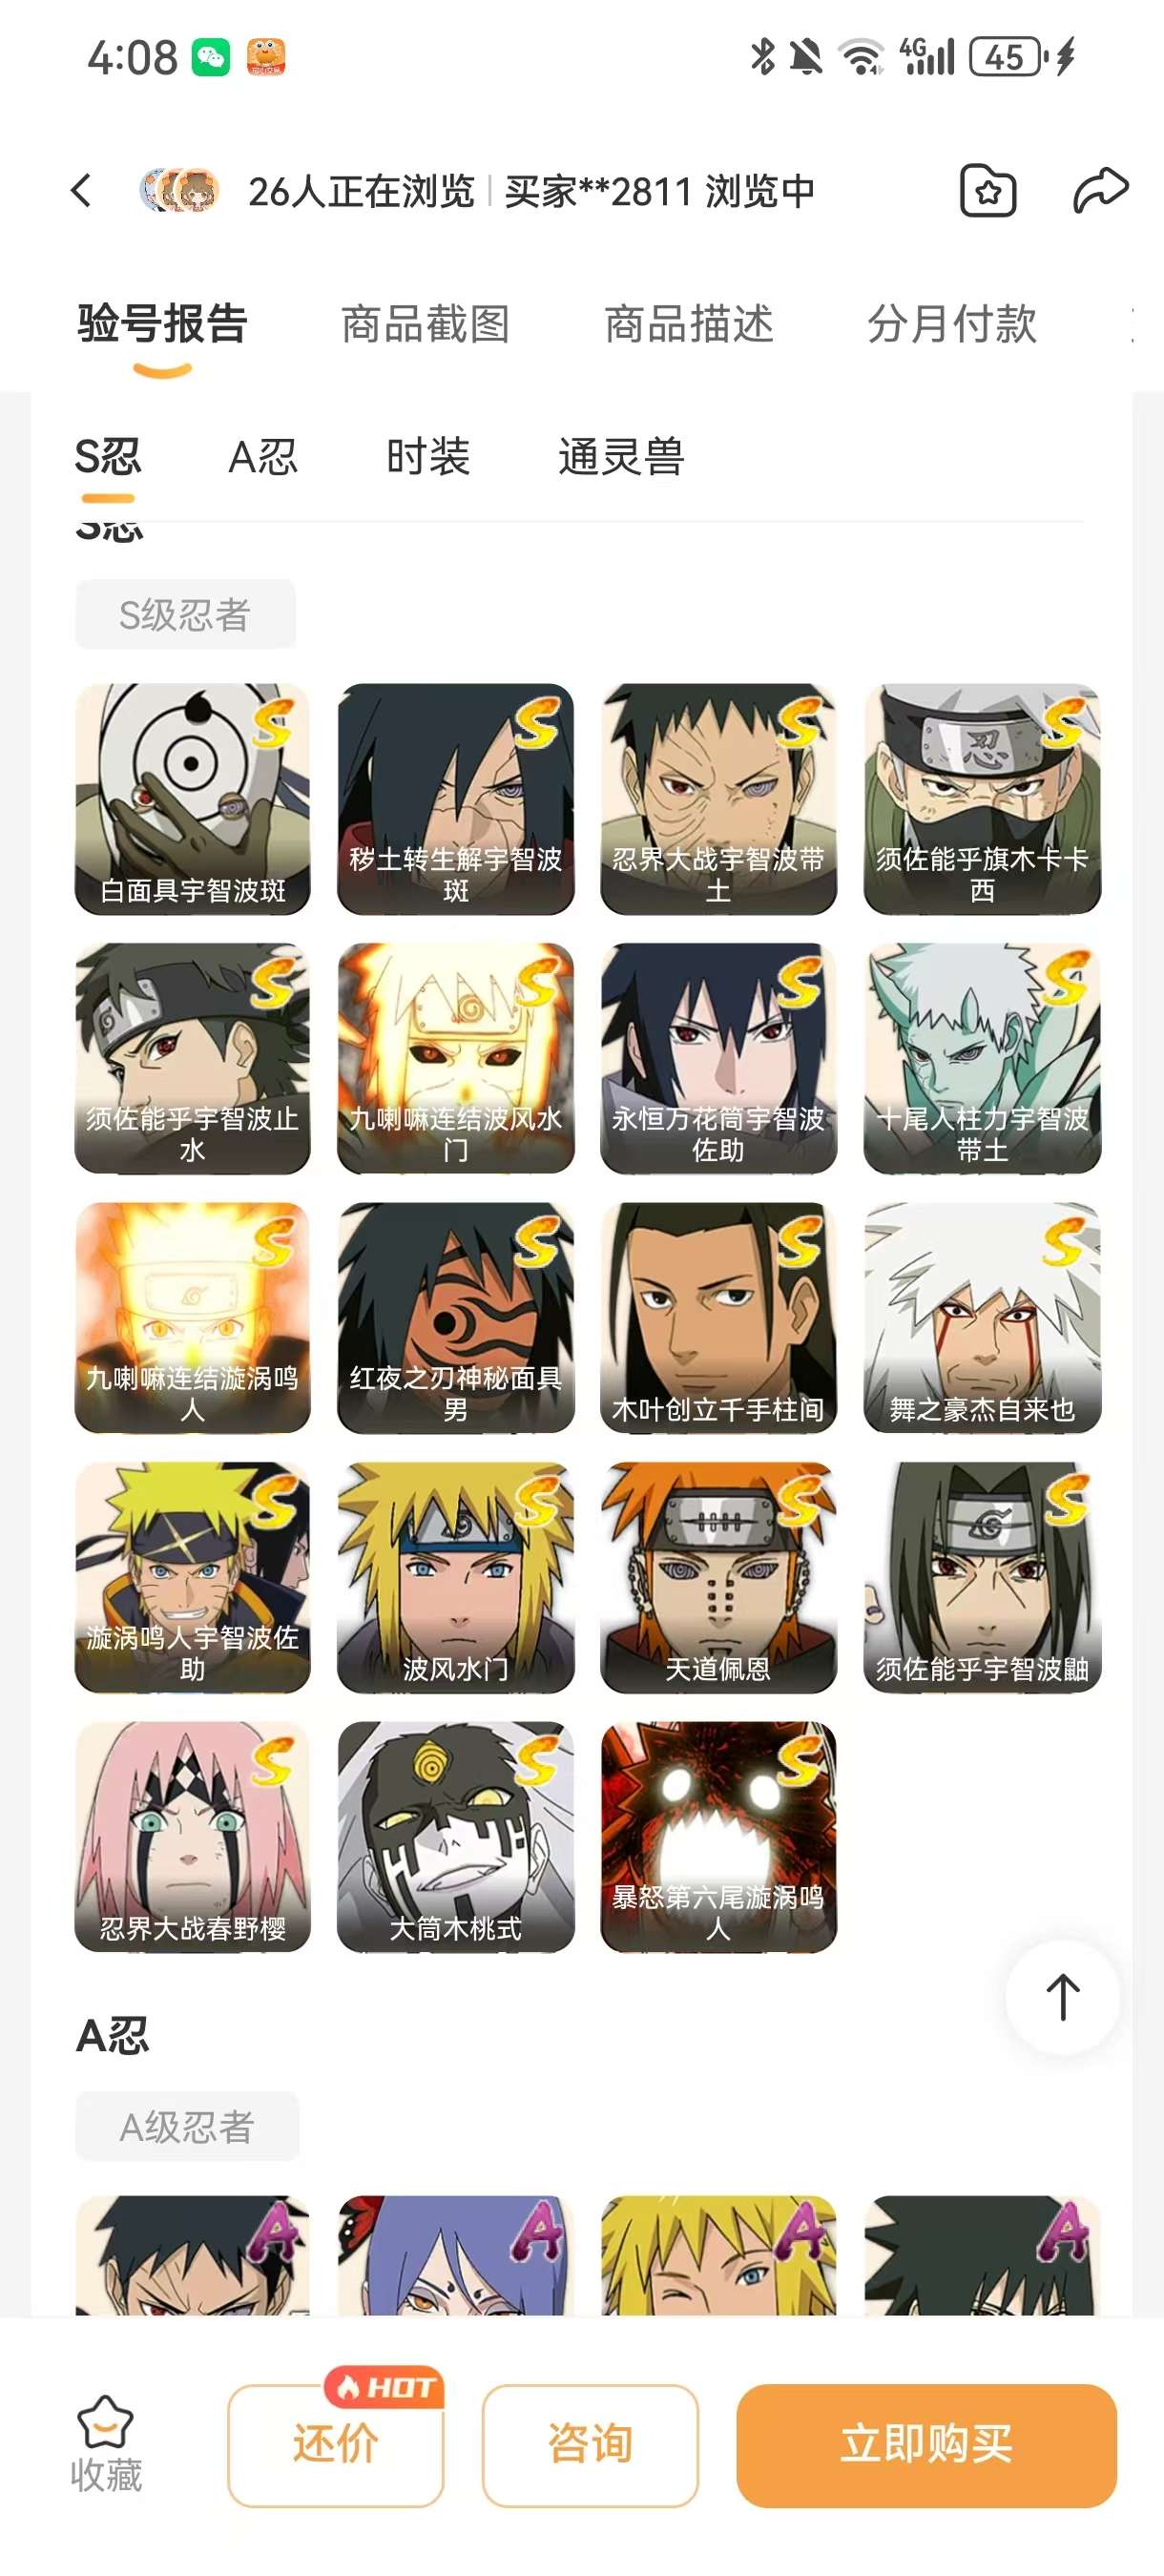Select the 时装 category tab
The width and height of the screenshot is (1164, 2576).
point(428,457)
